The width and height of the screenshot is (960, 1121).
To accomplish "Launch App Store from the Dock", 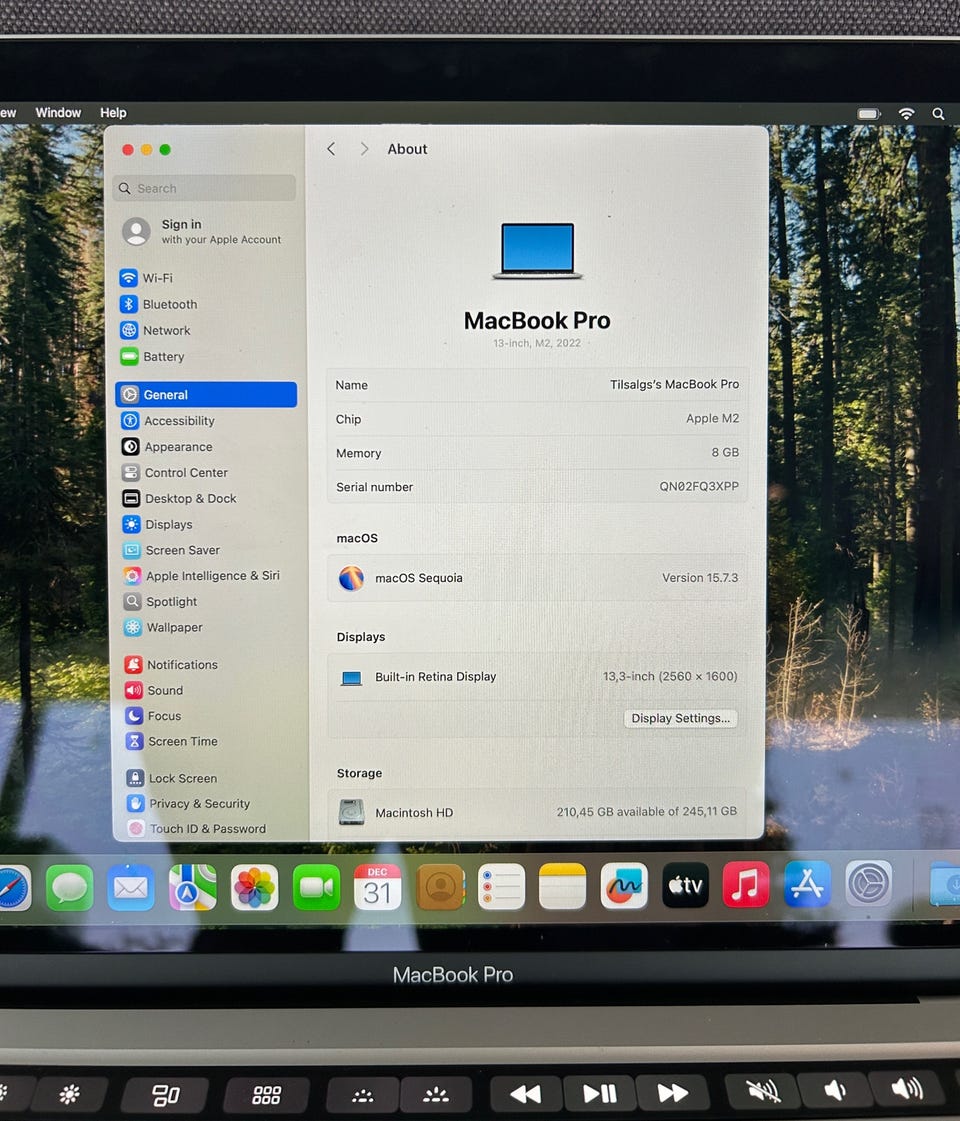I will point(807,884).
